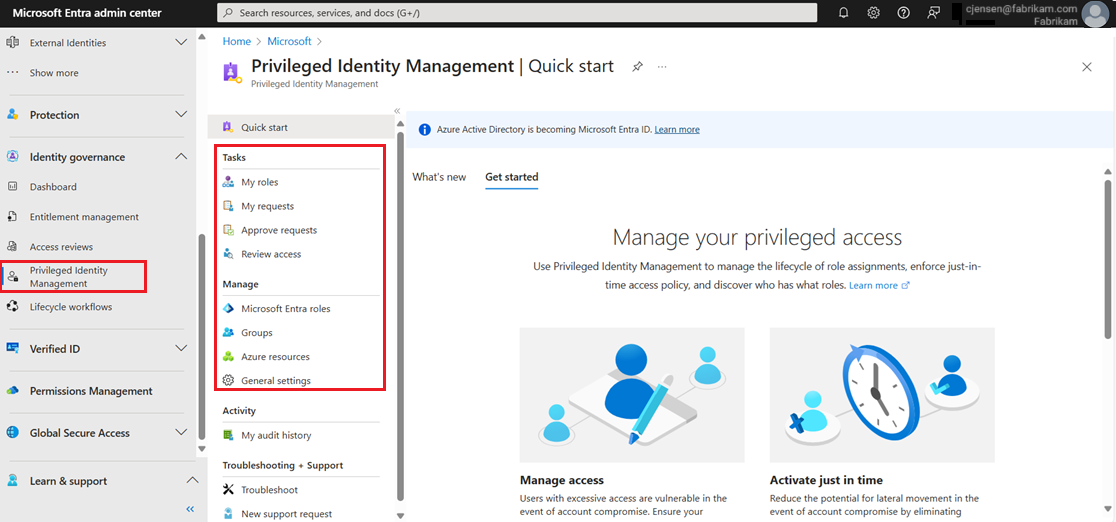1116x522 pixels.
Task: Collapse the Identity governance section
Action: coord(181,157)
